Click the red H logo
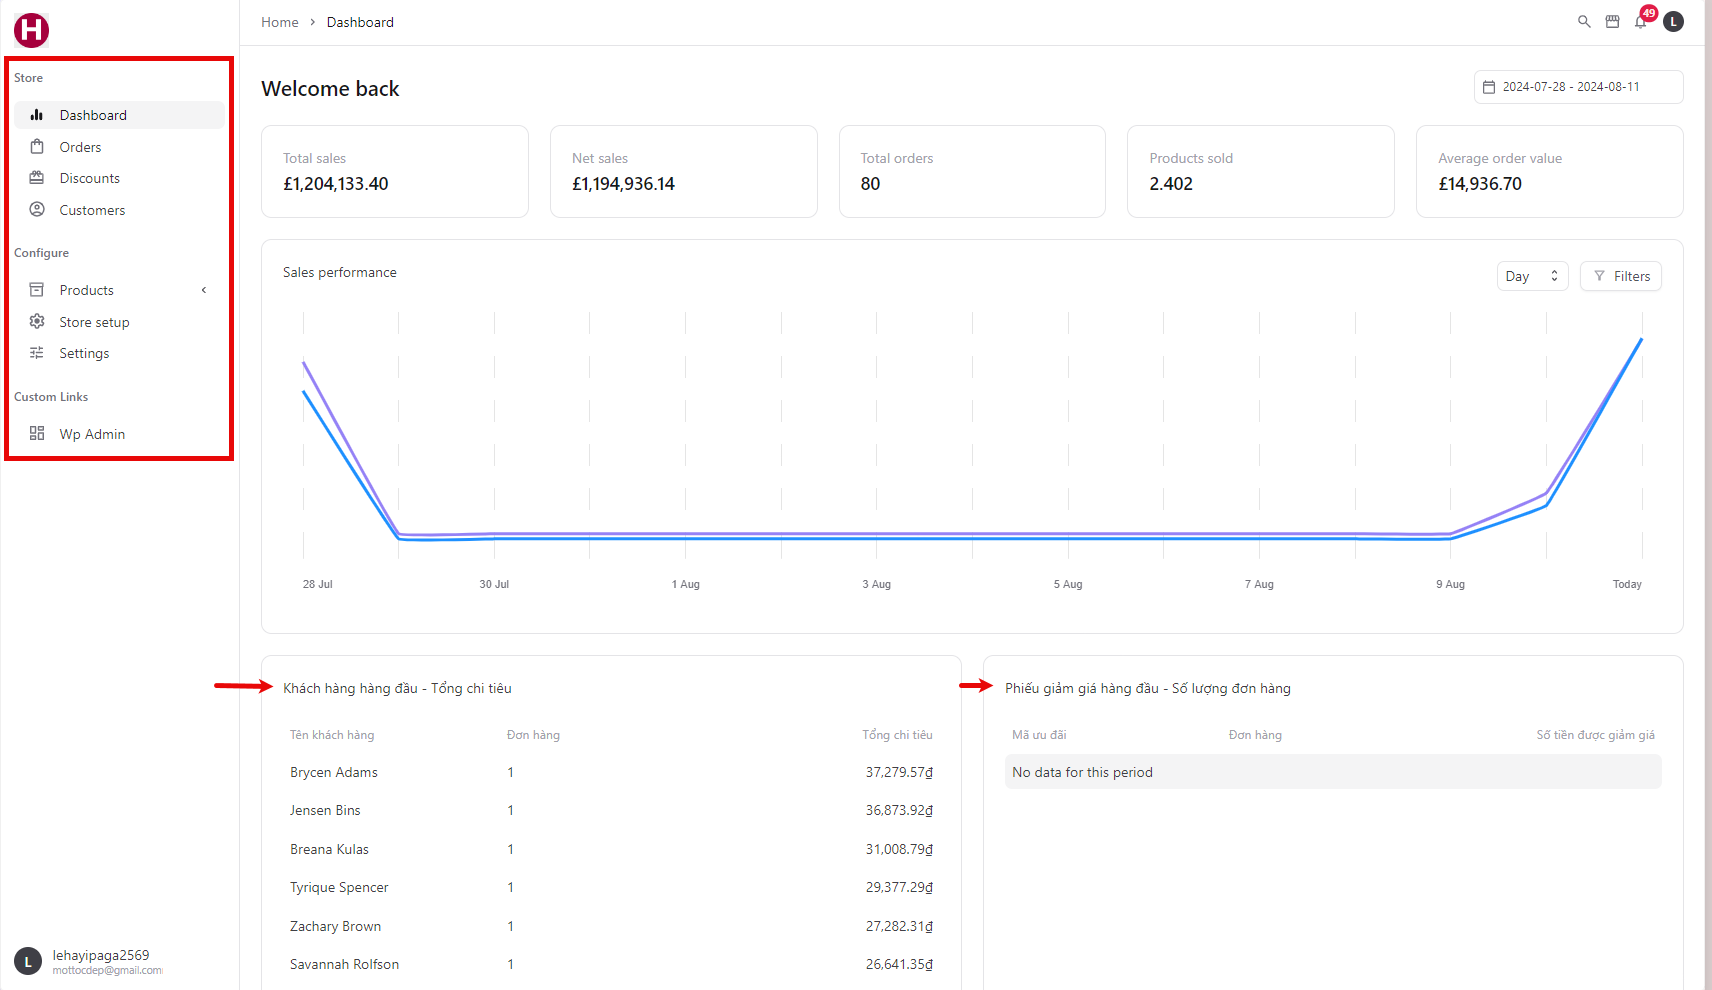The width and height of the screenshot is (1712, 990). (x=31, y=30)
